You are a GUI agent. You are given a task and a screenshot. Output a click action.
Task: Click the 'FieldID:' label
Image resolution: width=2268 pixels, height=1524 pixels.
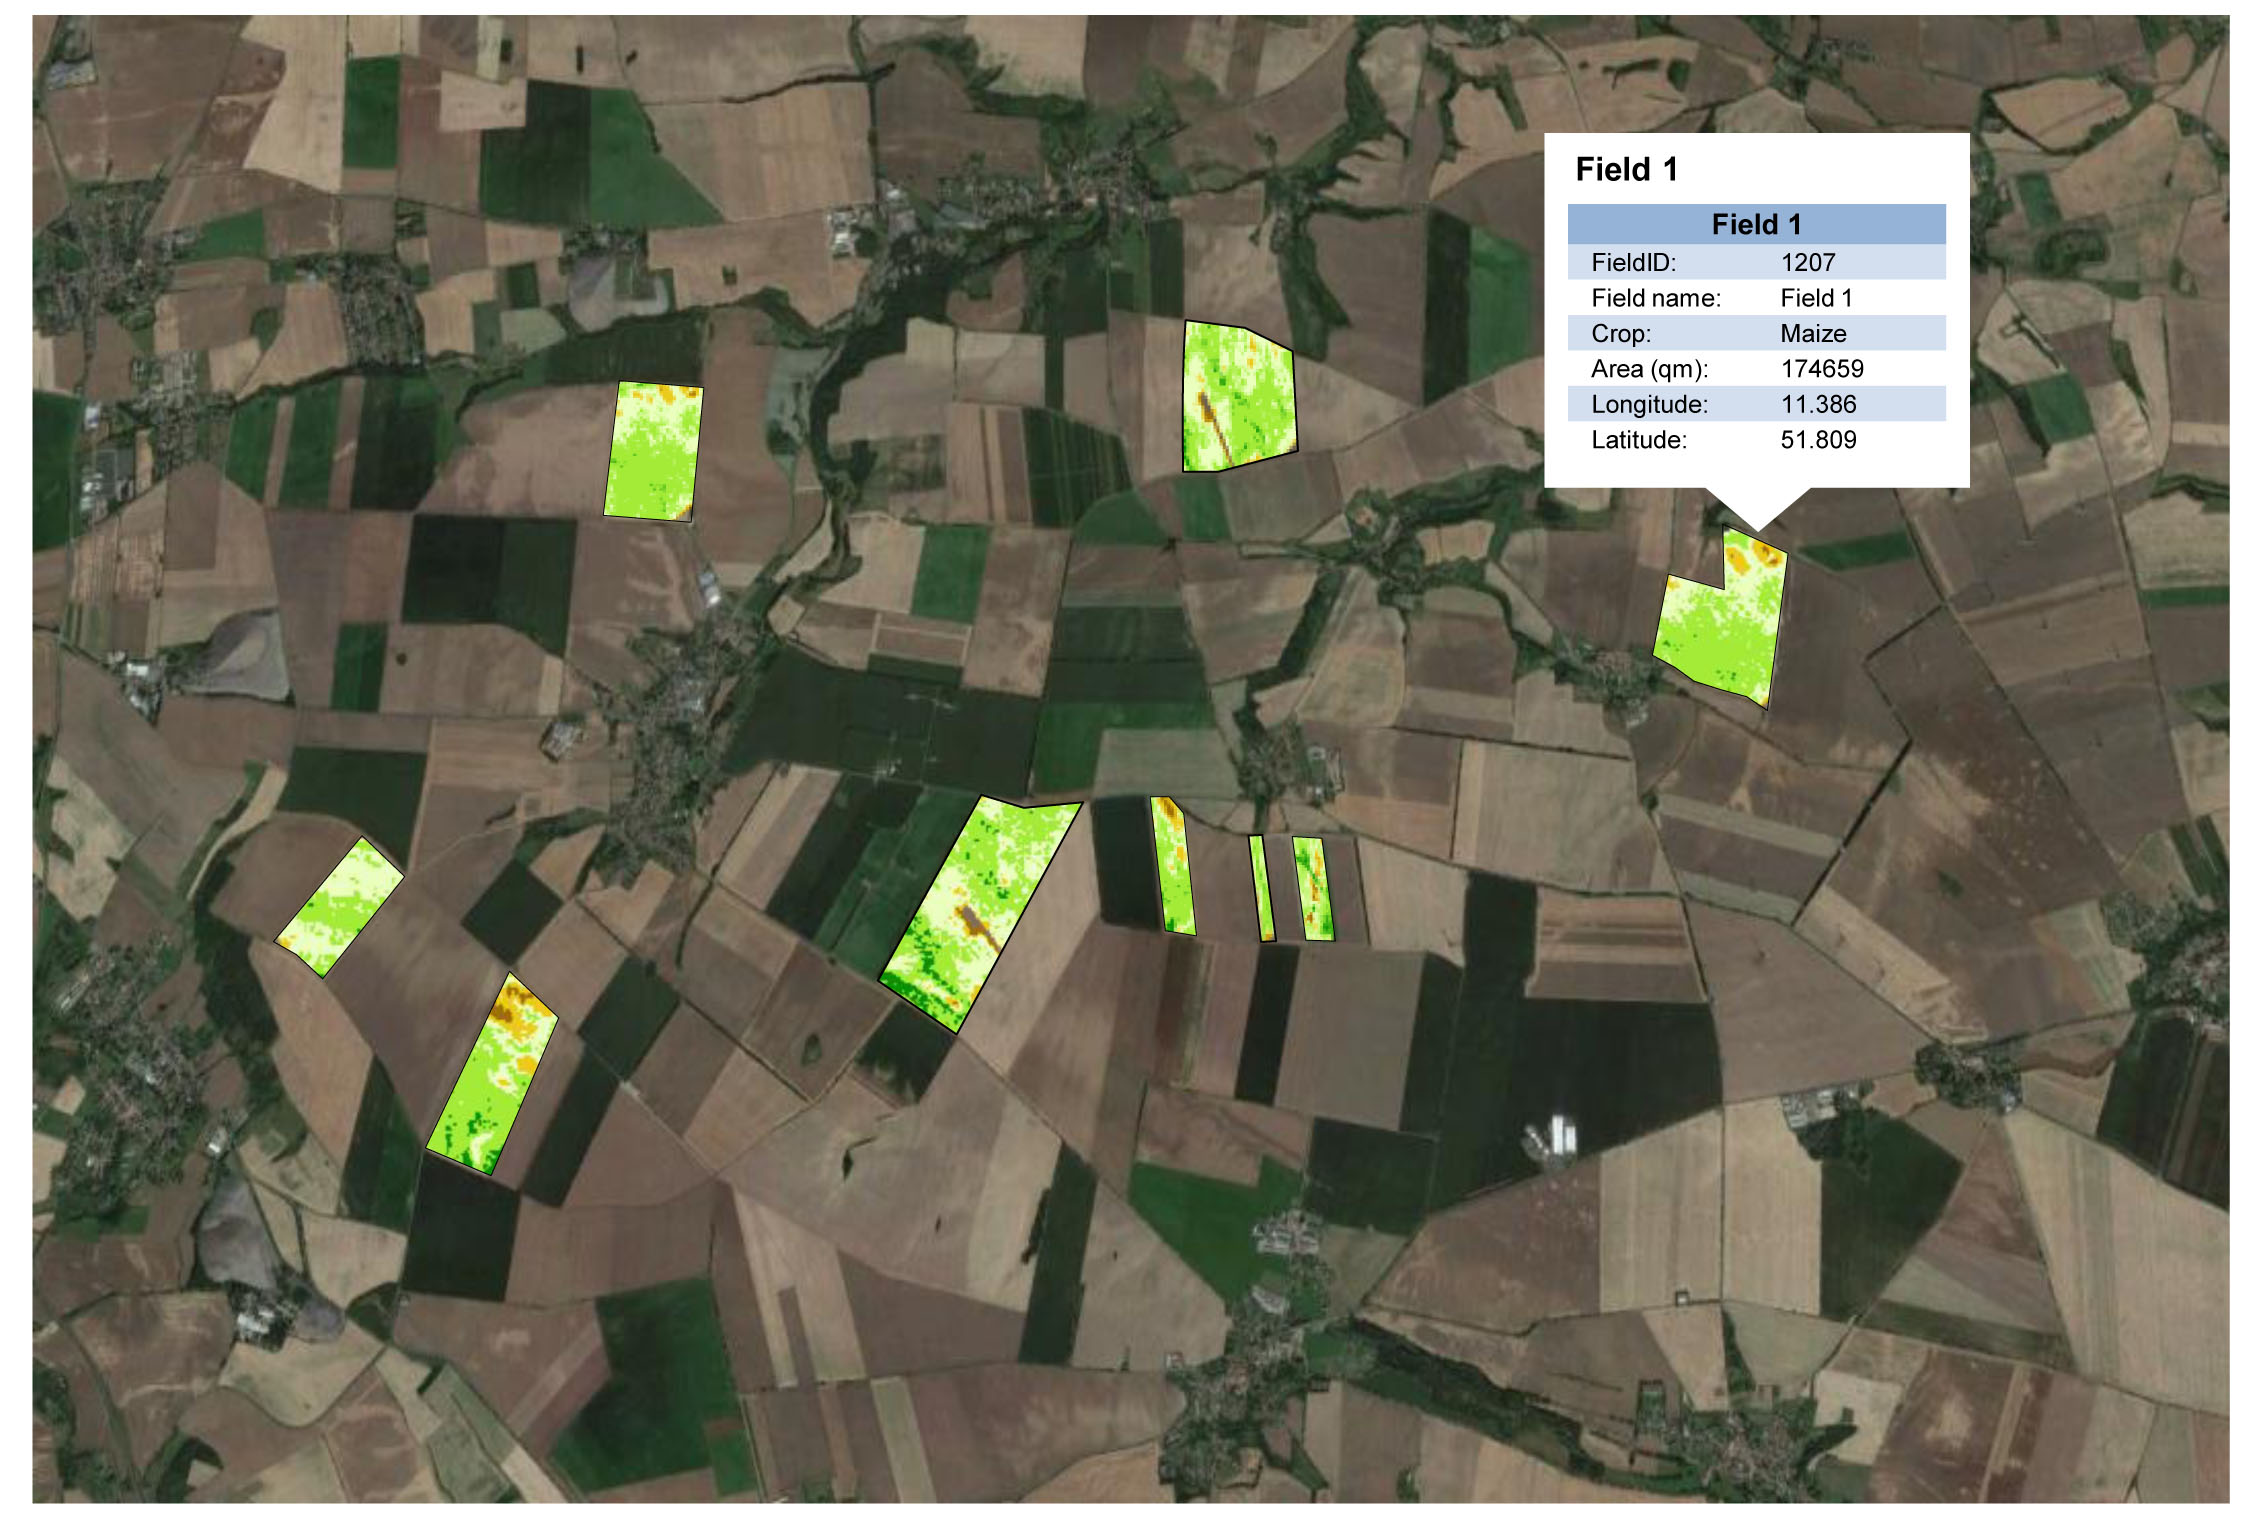(1633, 263)
